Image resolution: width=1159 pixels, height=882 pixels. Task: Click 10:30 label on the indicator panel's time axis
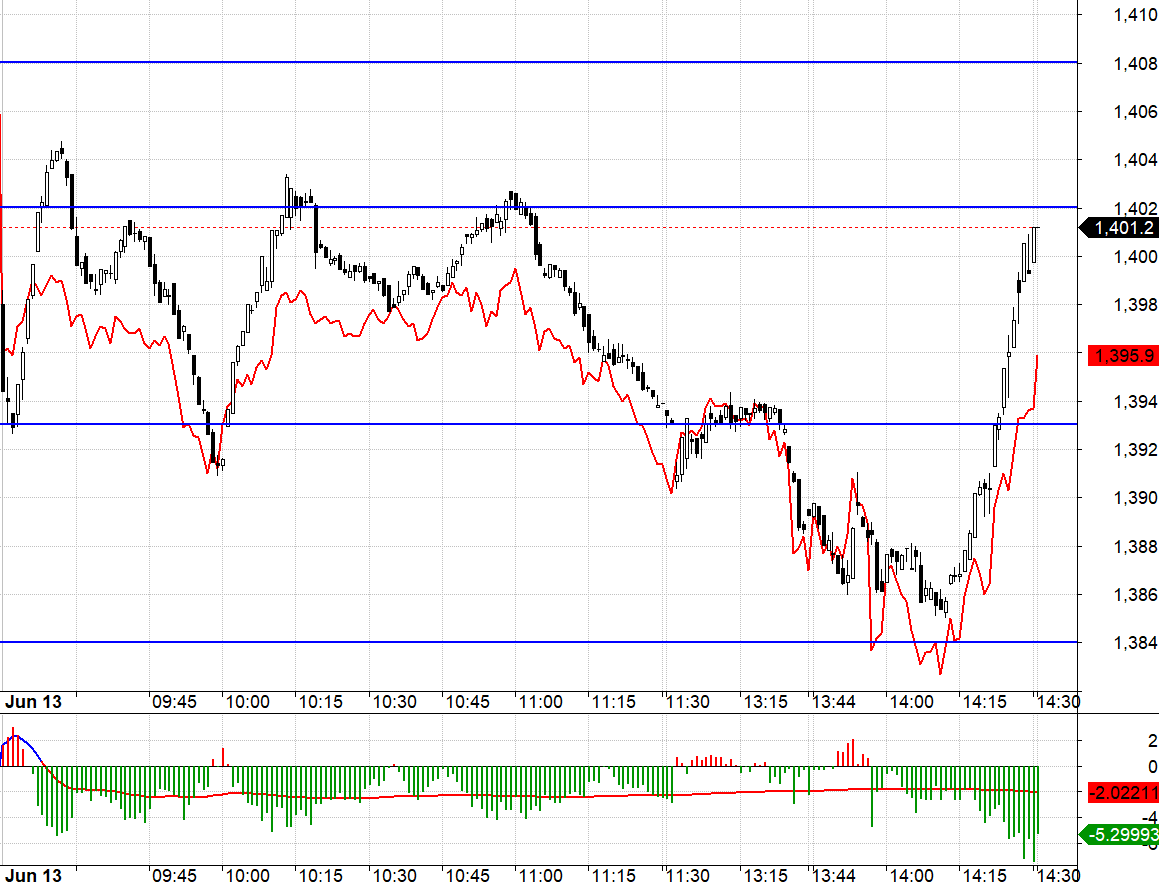click(x=394, y=875)
